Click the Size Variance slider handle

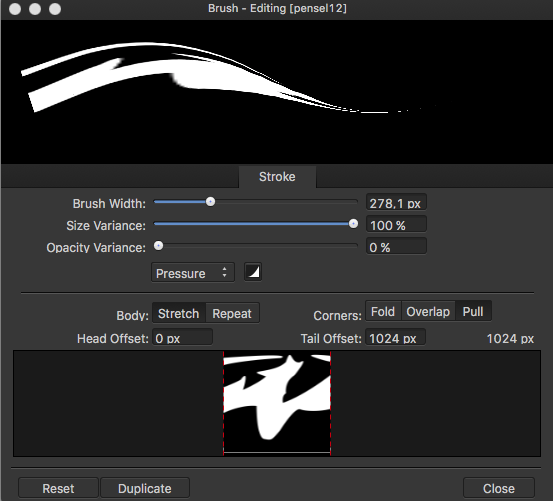coord(353,224)
